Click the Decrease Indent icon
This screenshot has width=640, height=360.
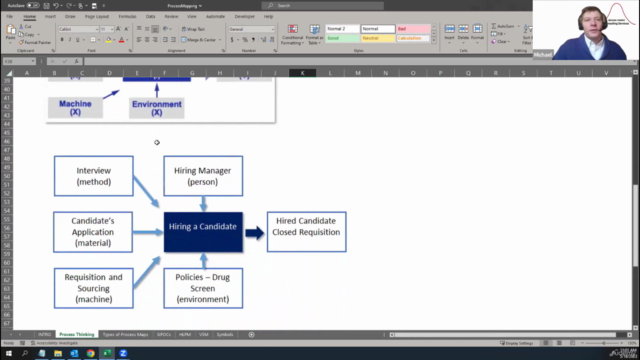[x=165, y=40]
